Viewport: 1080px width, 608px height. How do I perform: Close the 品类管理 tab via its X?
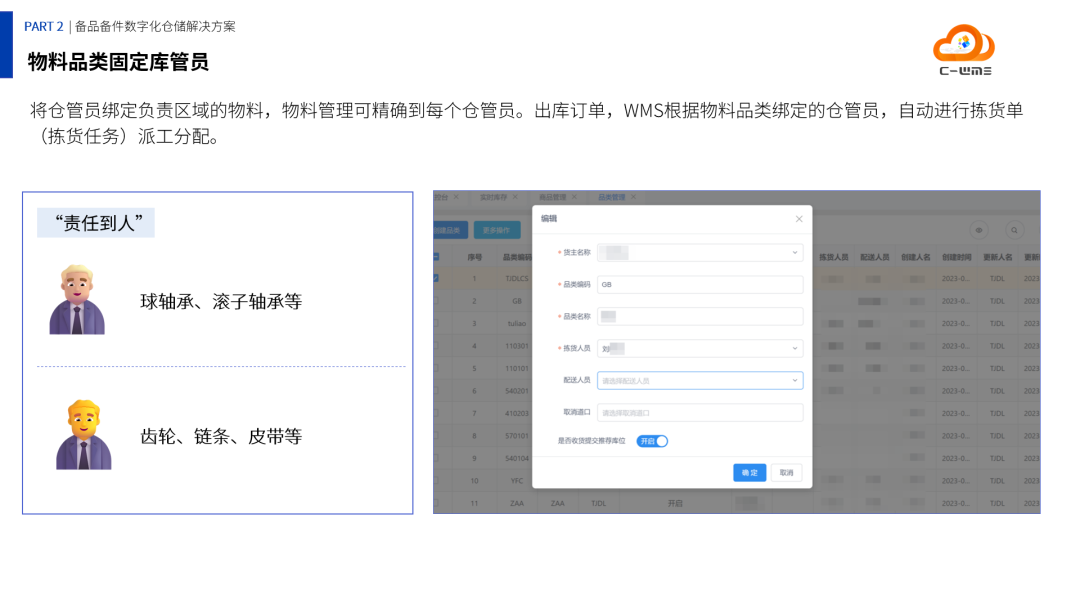[x=635, y=196]
